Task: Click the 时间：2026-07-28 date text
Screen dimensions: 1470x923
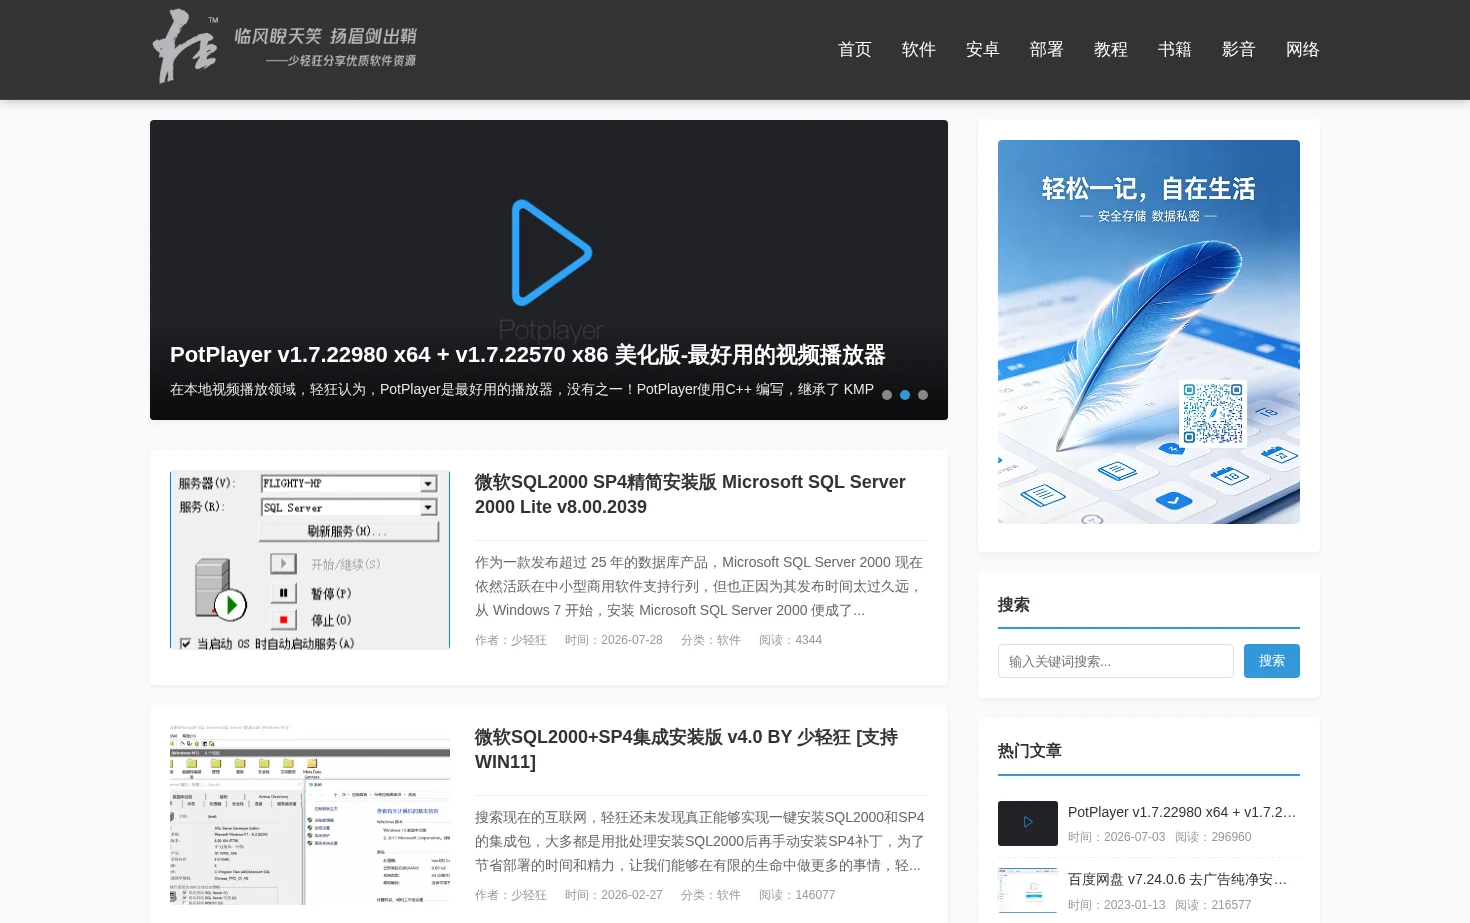Action: click(614, 640)
